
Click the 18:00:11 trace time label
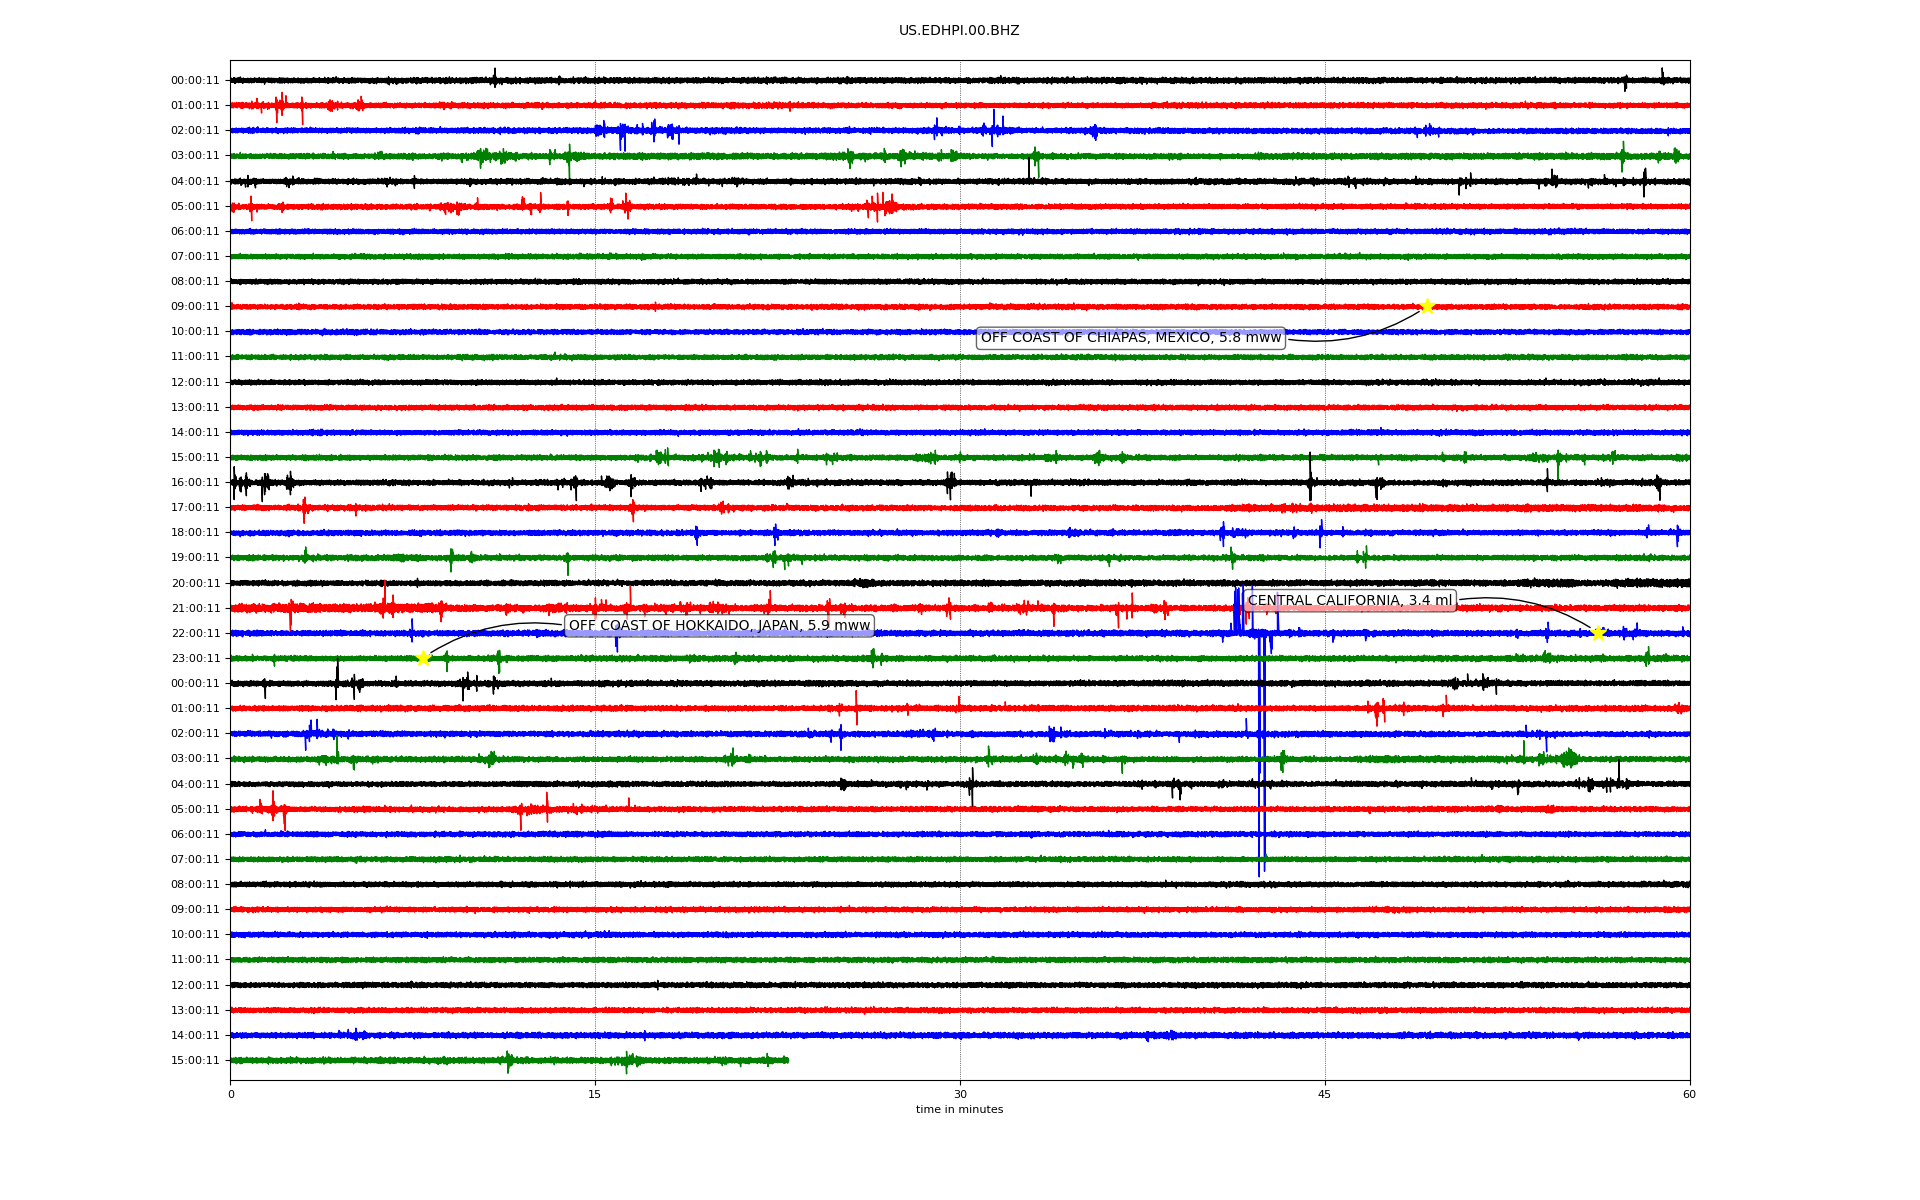(x=195, y=533)
